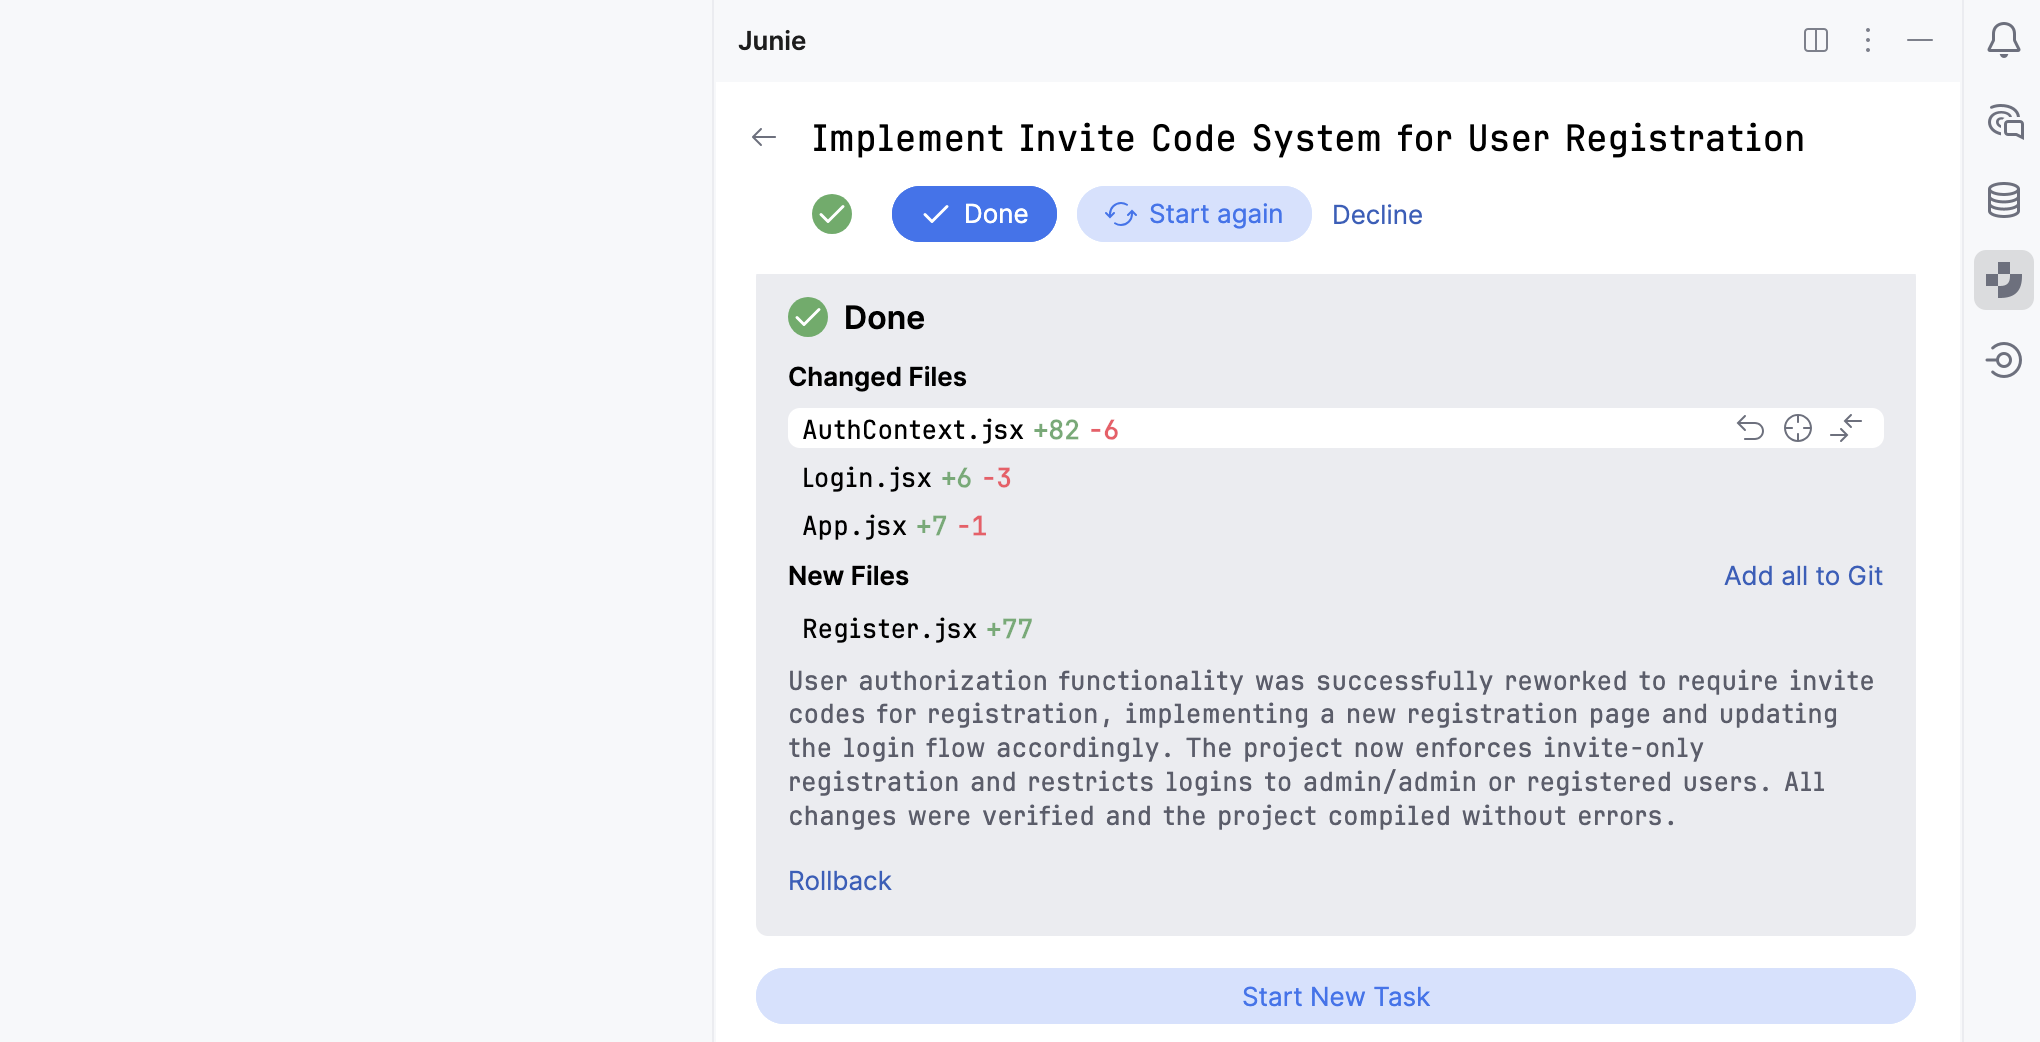Decline the task changes
Image resolution: width=2040 pixels, height=1042 pixels.
coord(1376,215)
